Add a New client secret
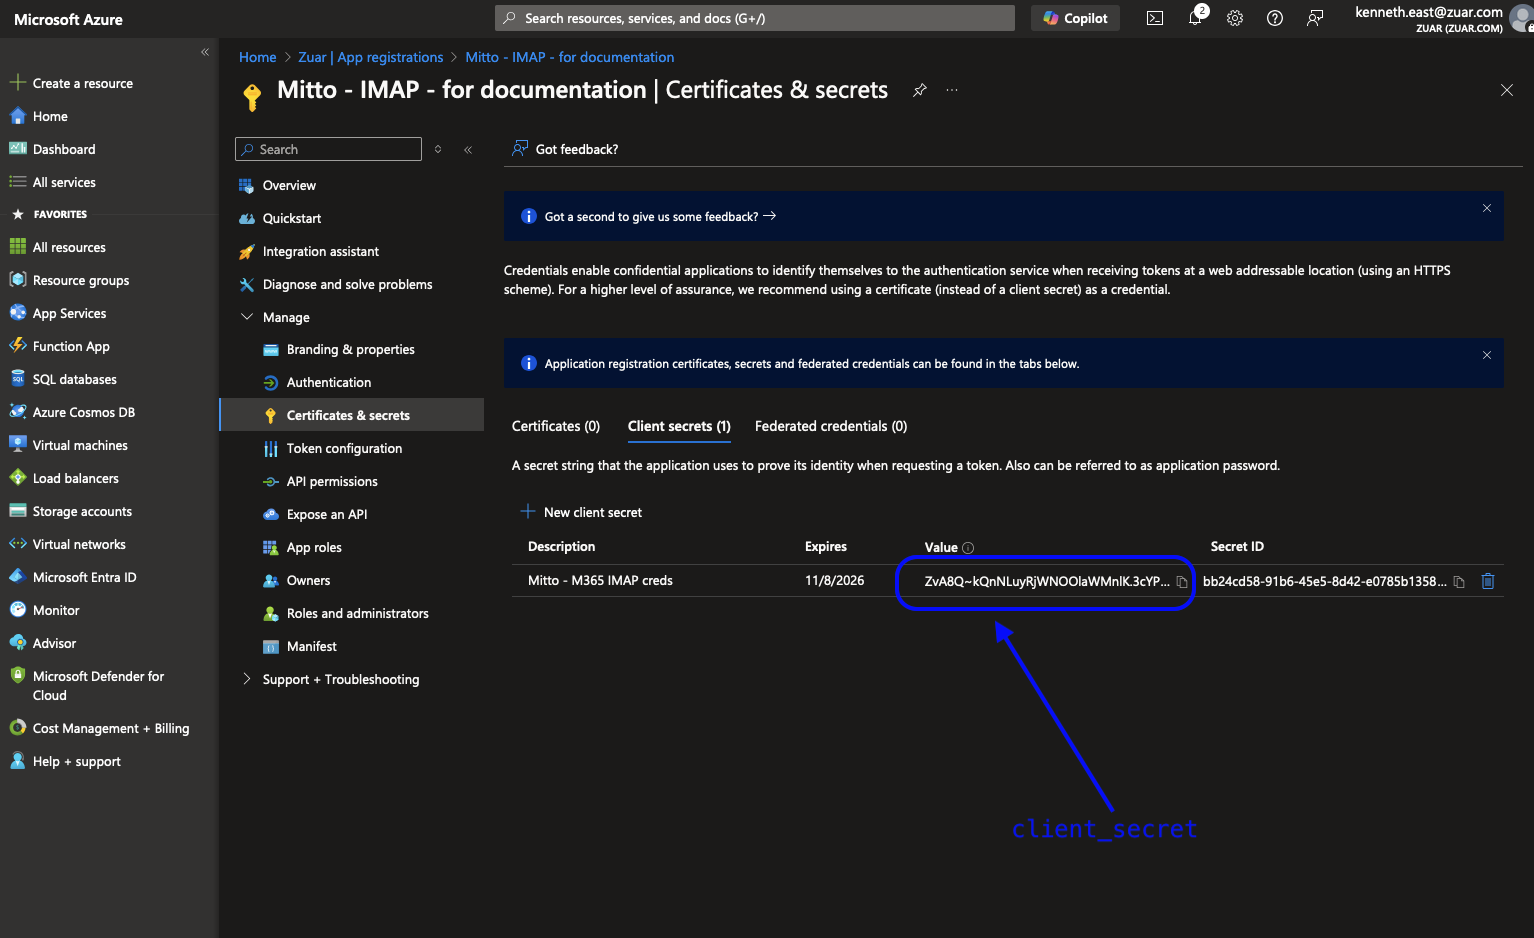Image resolution: width=1534 pixels, height=938 pixels. pyautogui.click(x=582, y=512)
